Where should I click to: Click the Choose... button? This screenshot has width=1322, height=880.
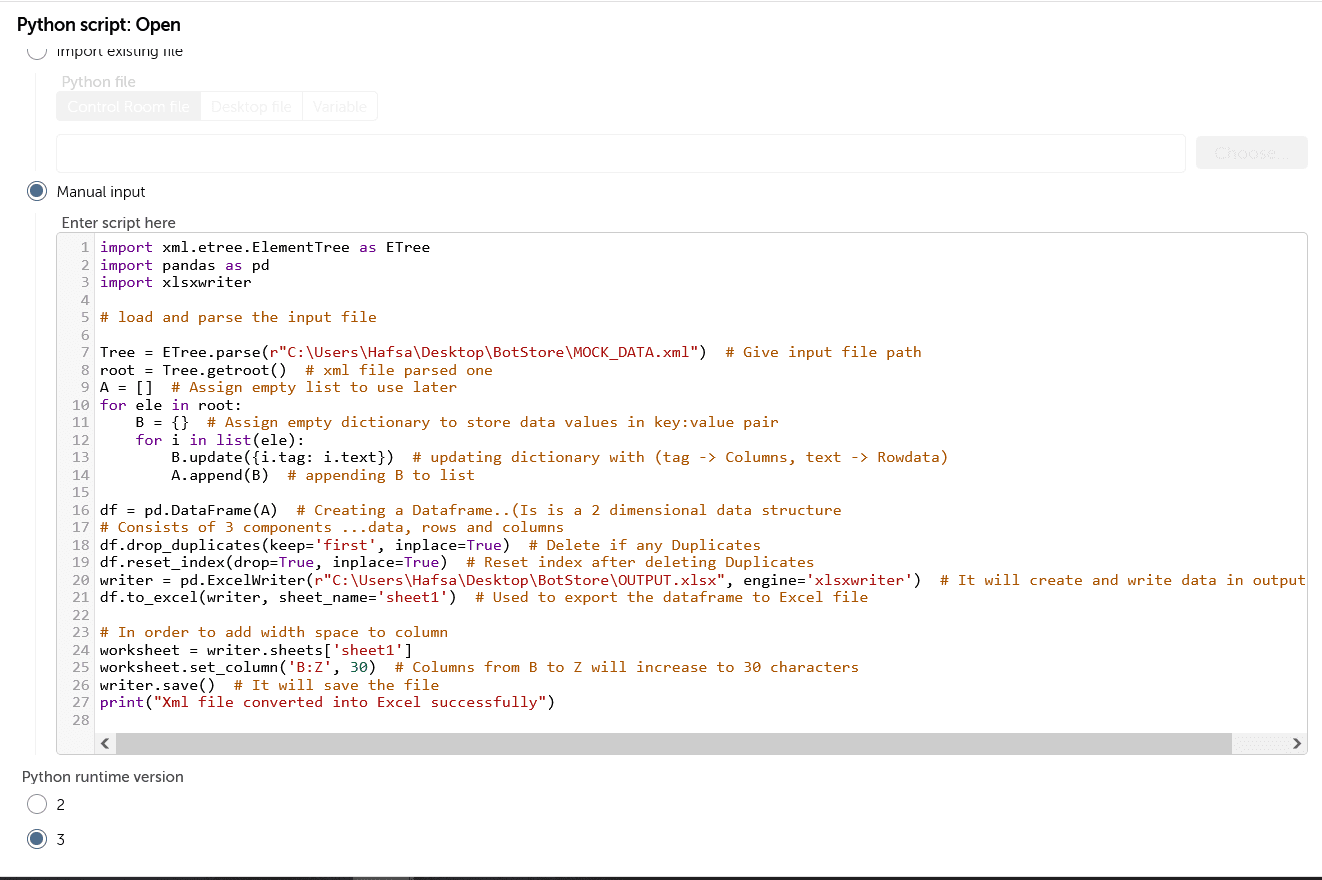[x=1251, y=153]
